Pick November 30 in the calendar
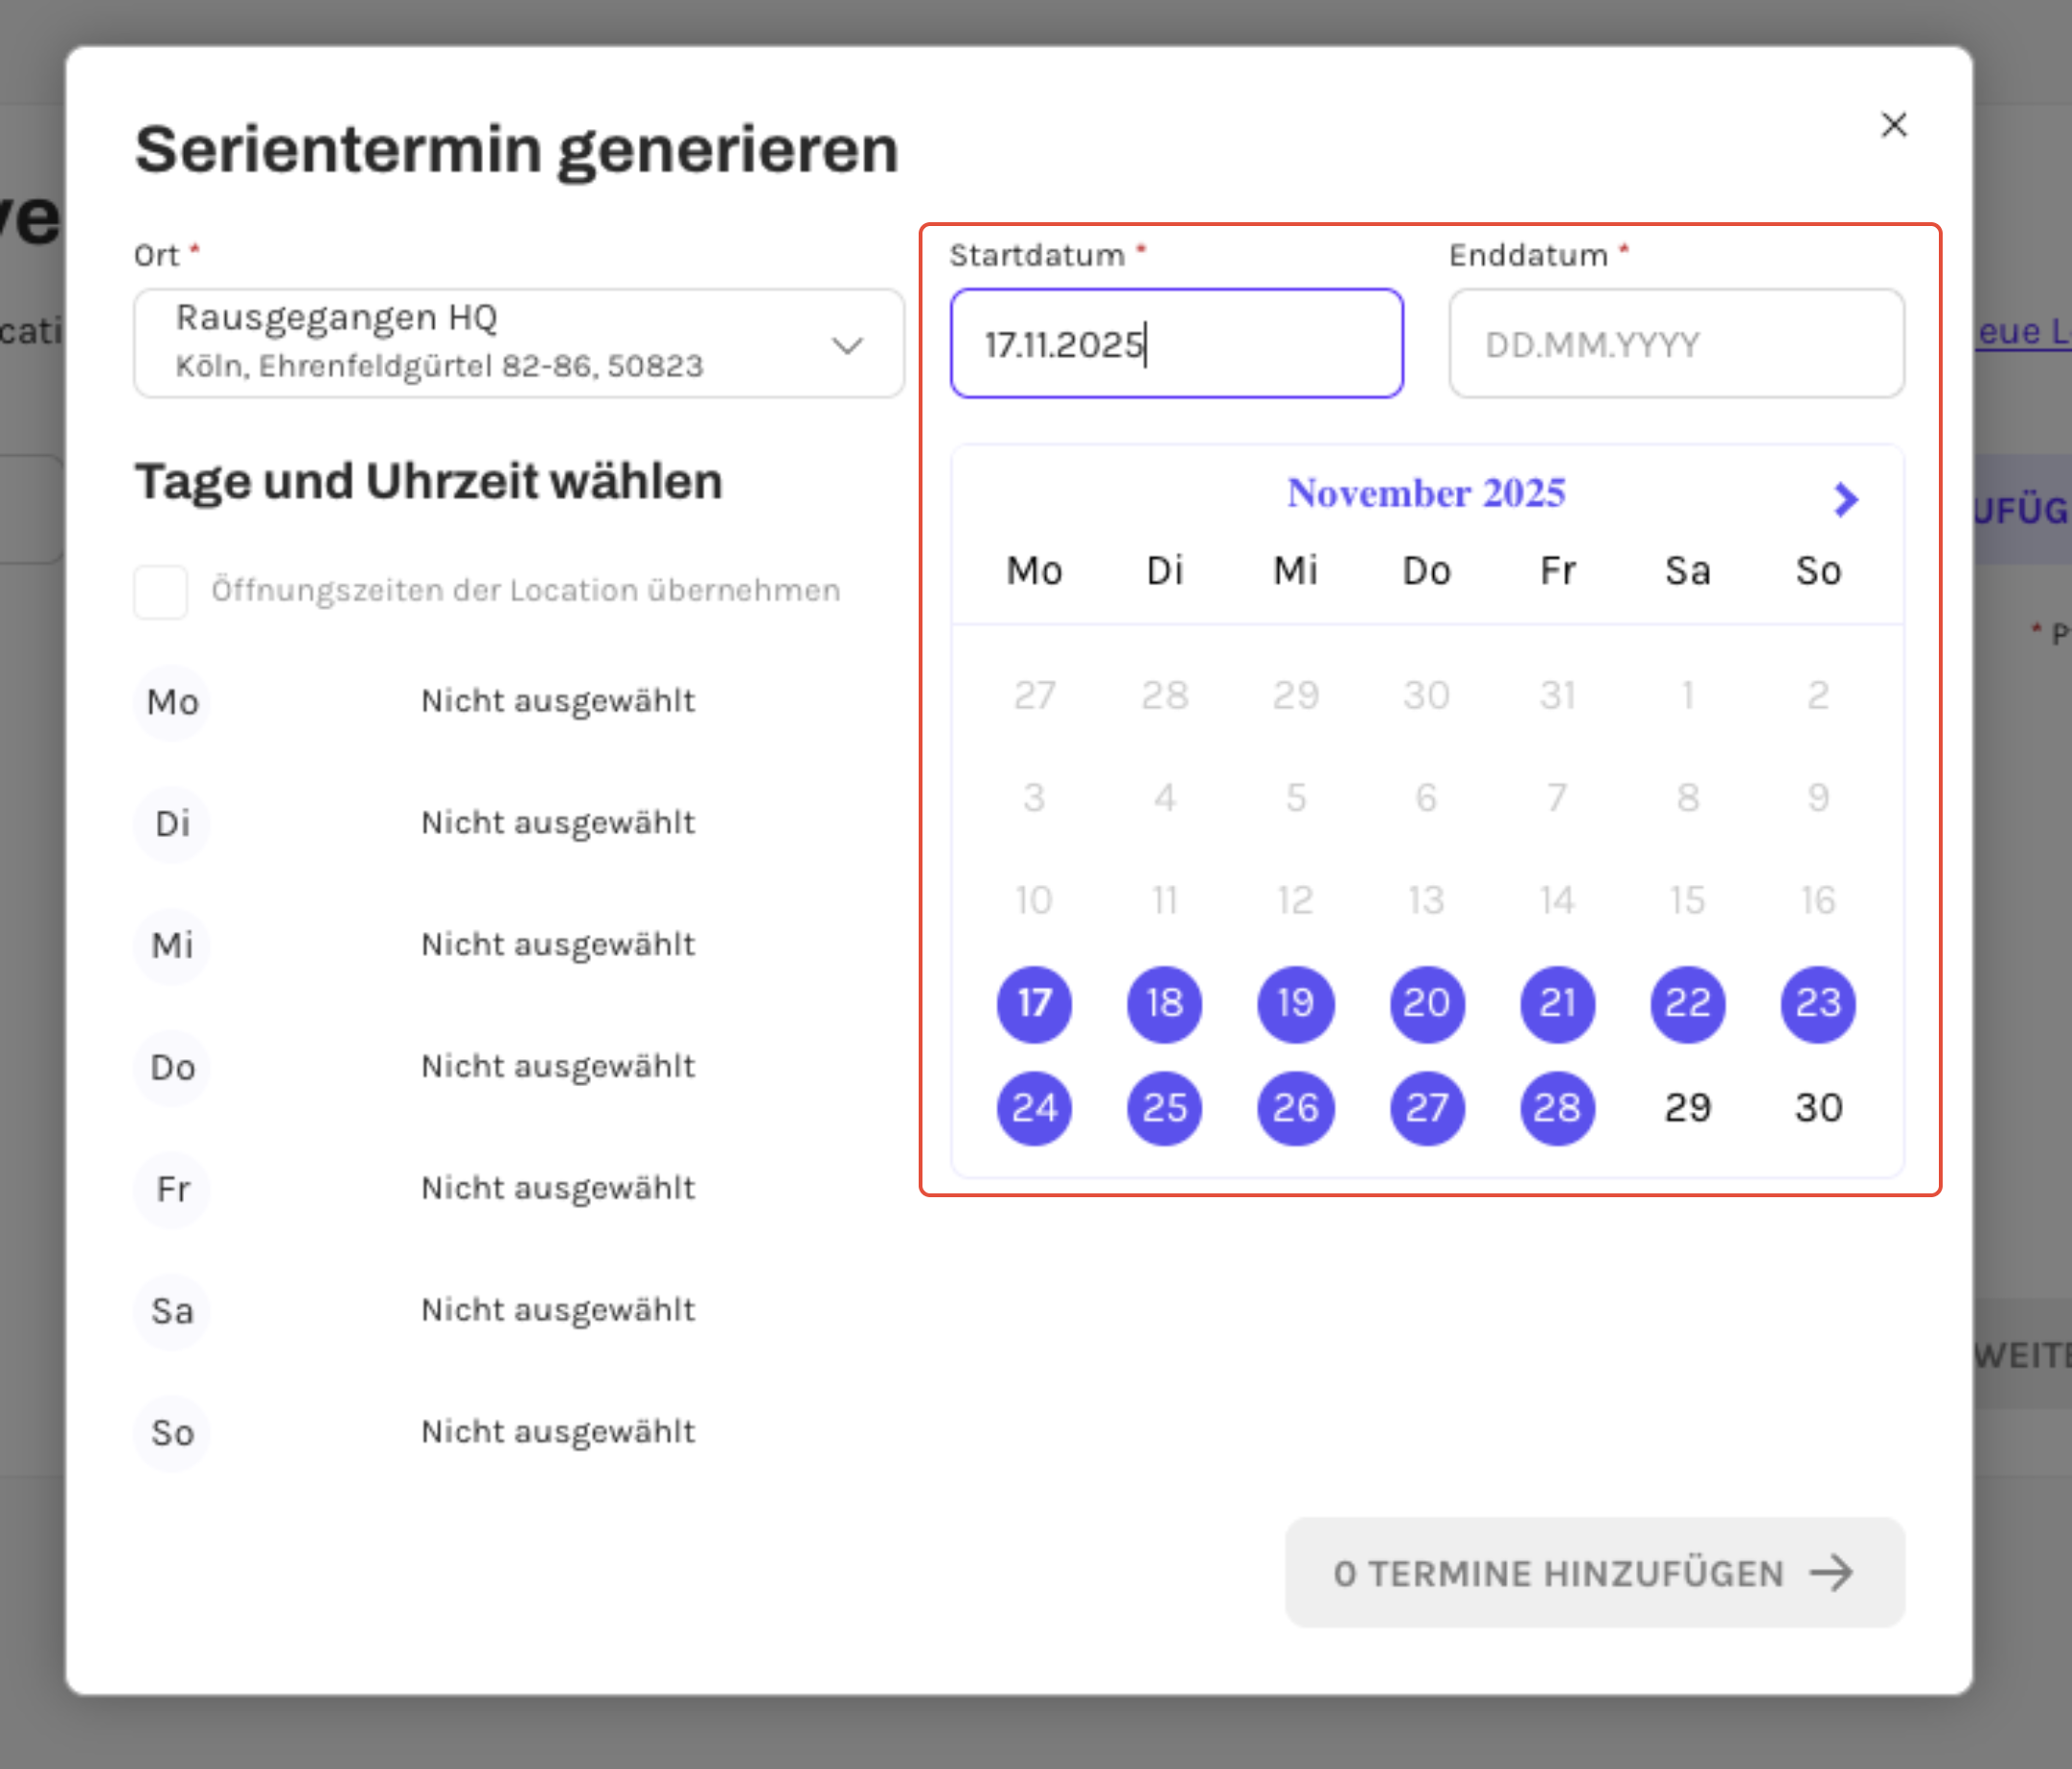The width and height of the screenshot is (2072, 1769). [1817, 1107]
